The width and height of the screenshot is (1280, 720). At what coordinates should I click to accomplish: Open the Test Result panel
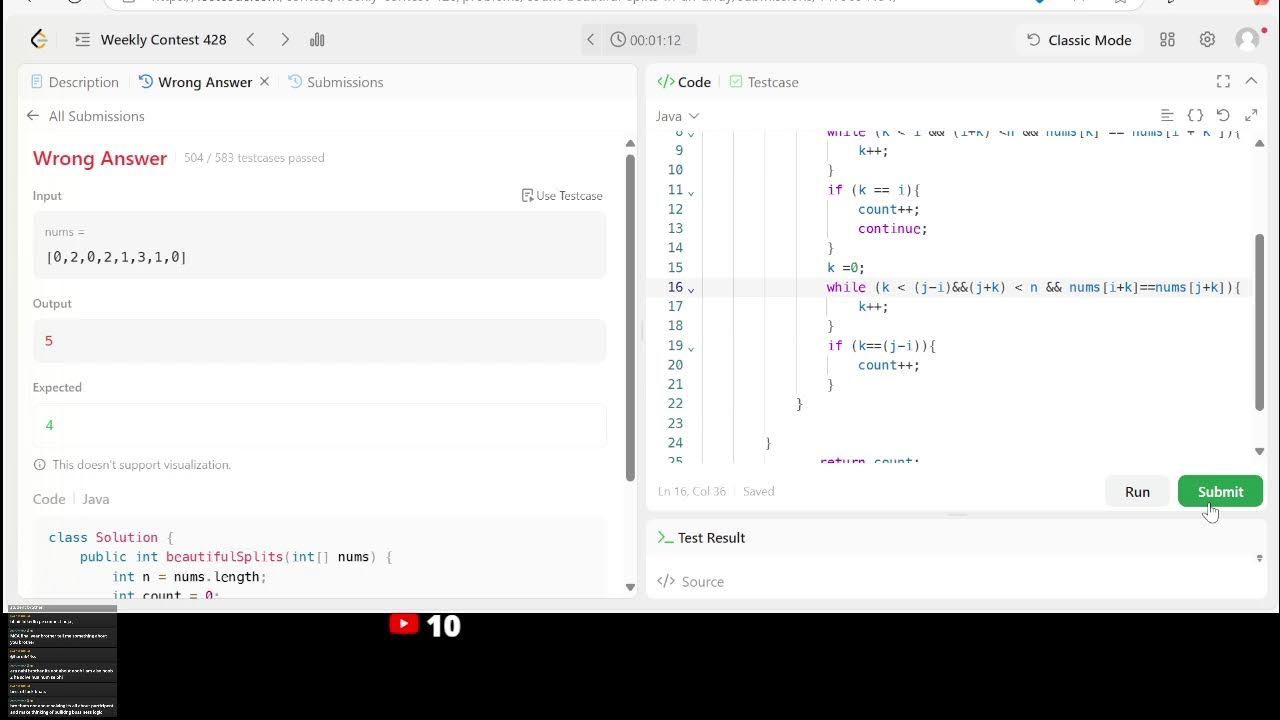[701, 538]
